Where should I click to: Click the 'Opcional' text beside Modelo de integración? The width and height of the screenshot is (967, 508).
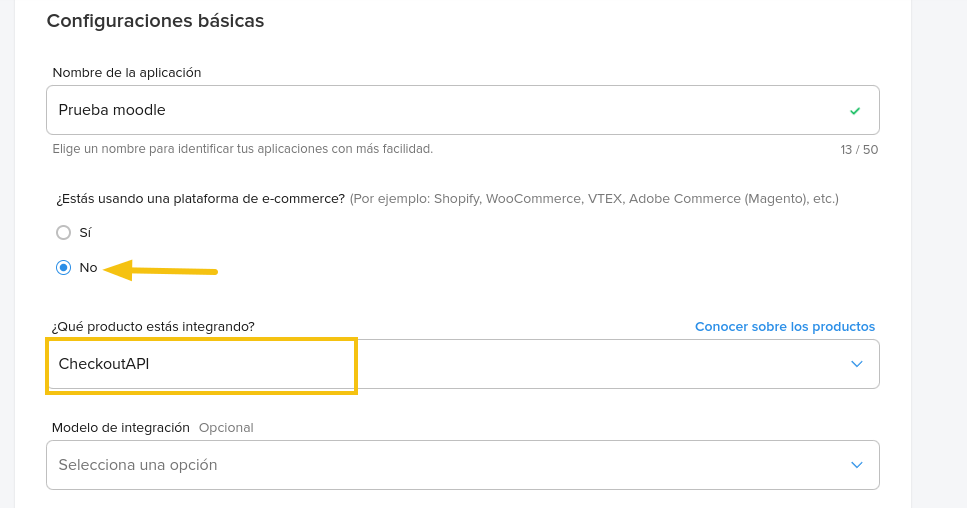pos(226,428)
